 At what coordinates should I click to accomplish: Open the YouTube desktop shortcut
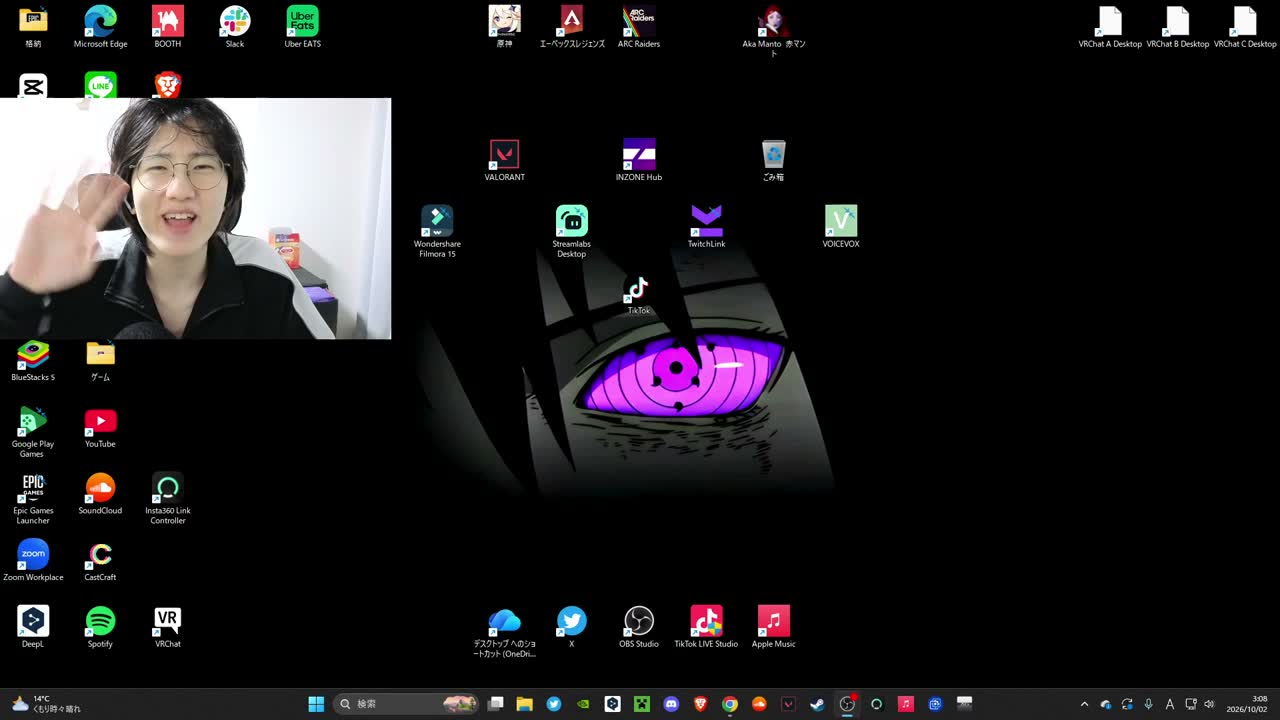click(x=100, y=427)
